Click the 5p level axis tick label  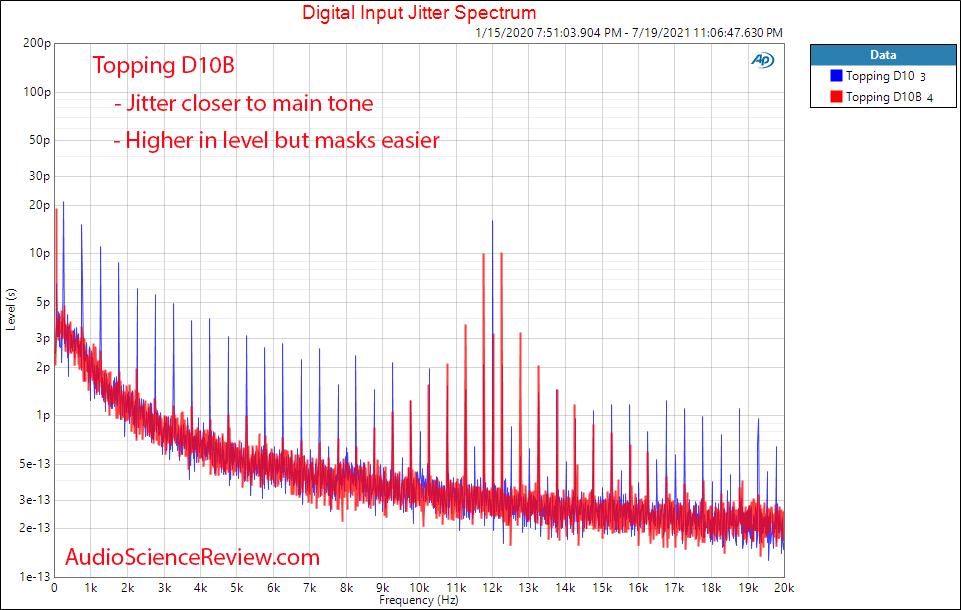click(x=43, y=302)
